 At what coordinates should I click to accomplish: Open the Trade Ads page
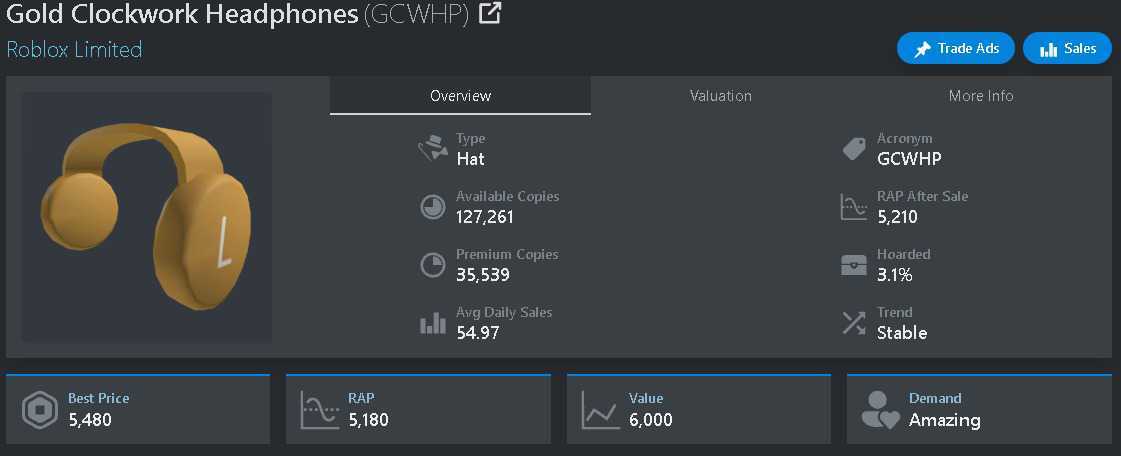(955, 48)
